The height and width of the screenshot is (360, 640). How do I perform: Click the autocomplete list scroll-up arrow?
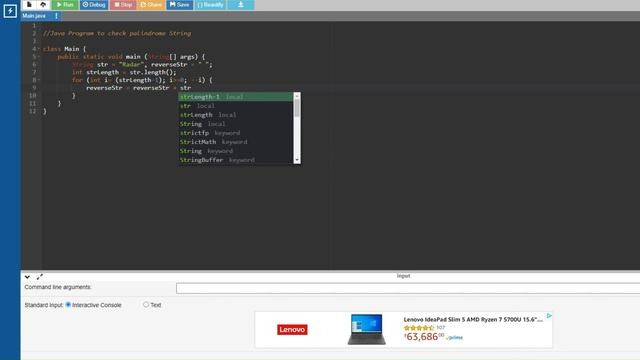(297, 96)
